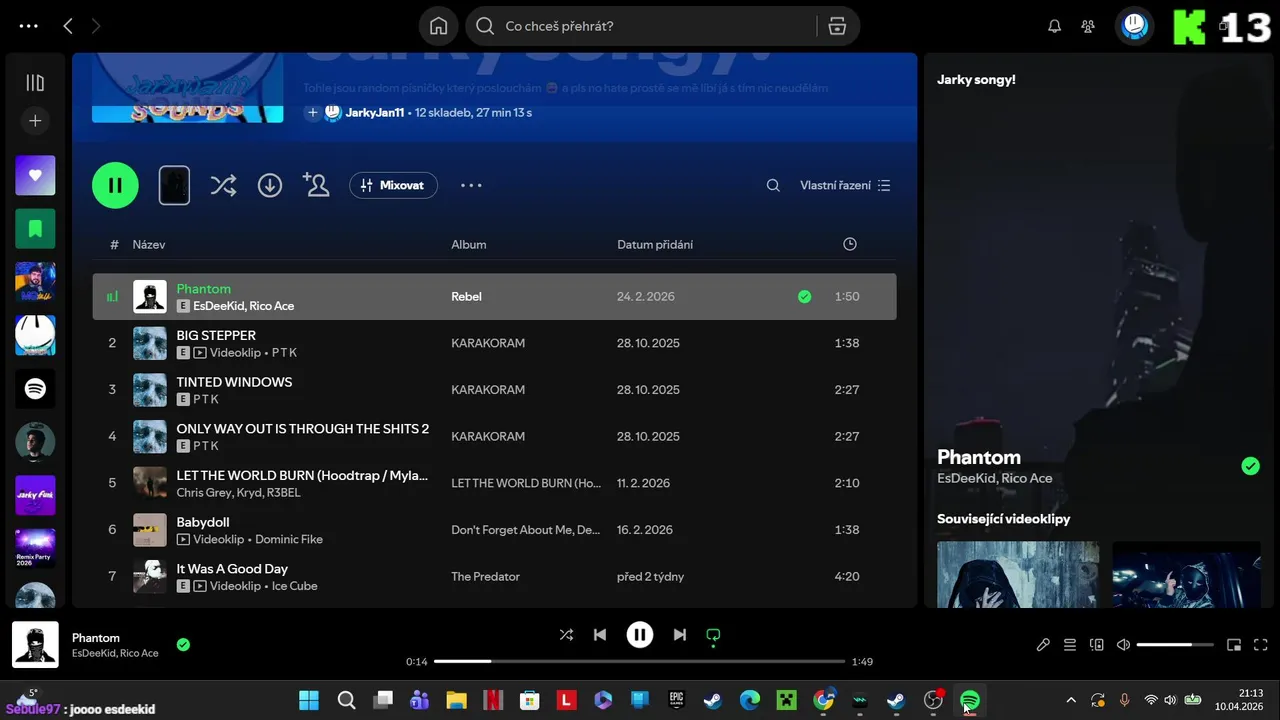Select the Babydoll track

(494, 529)
